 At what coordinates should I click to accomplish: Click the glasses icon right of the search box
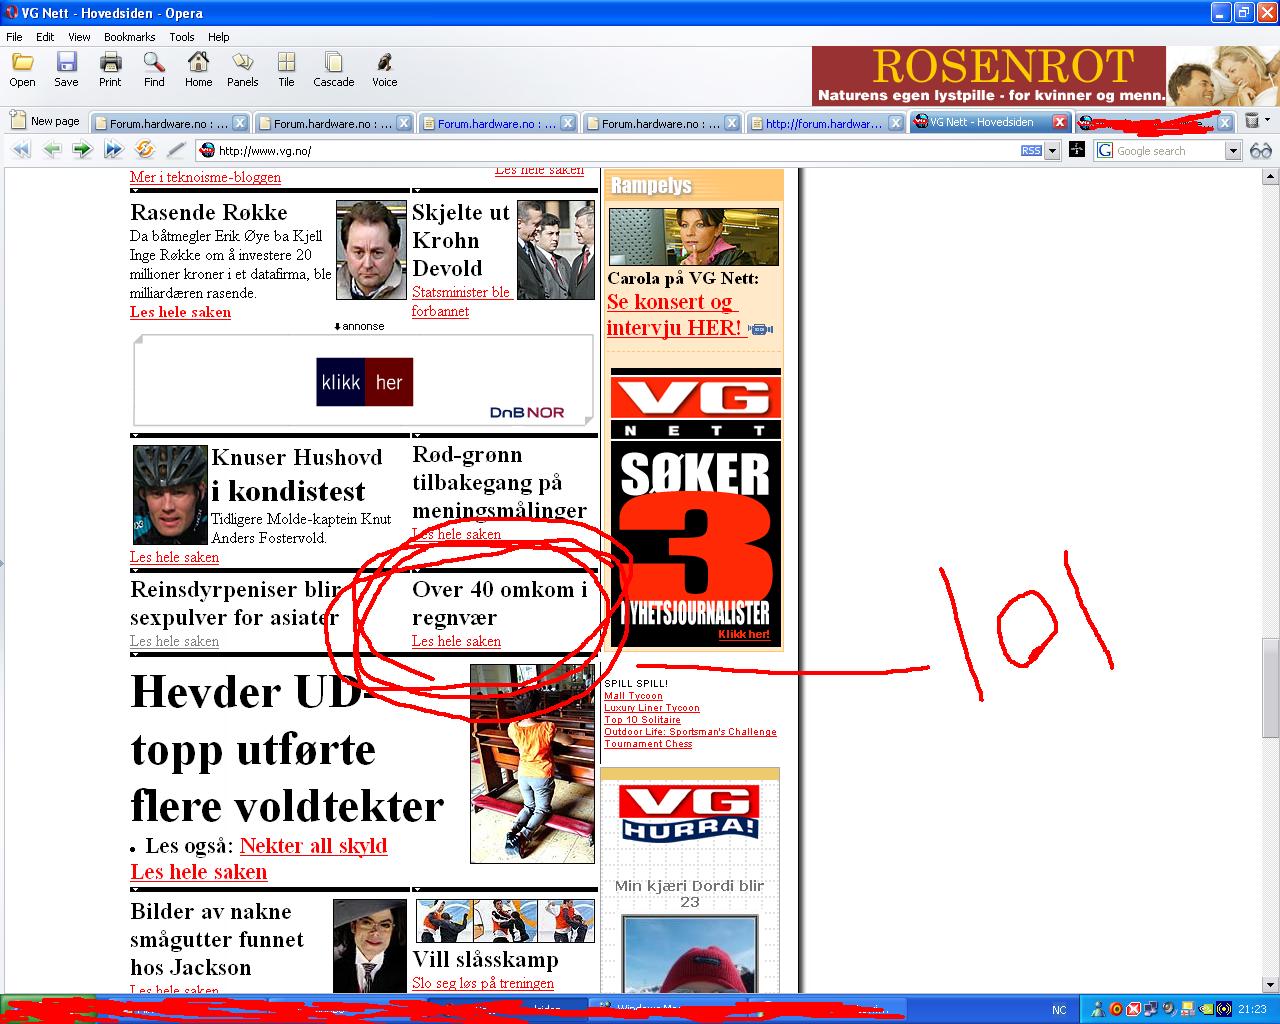click(1260, 150)
